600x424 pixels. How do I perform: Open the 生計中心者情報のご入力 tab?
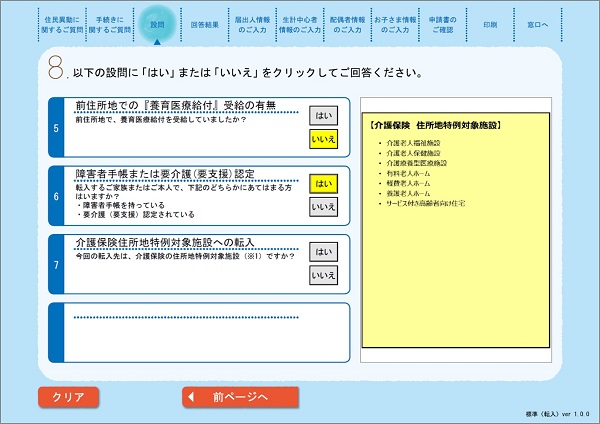299,24
